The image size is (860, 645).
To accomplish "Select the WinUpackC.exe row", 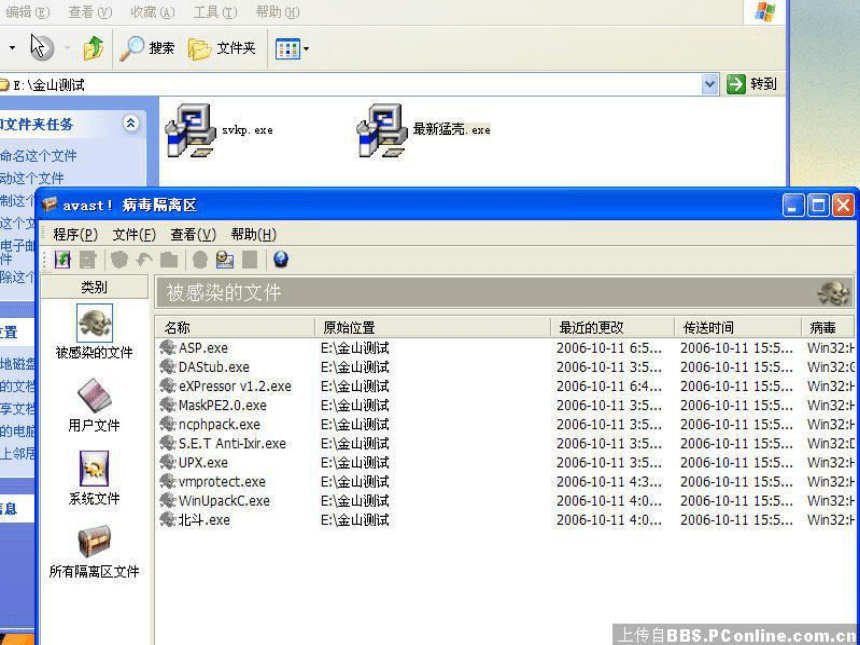I will [507, 501].
